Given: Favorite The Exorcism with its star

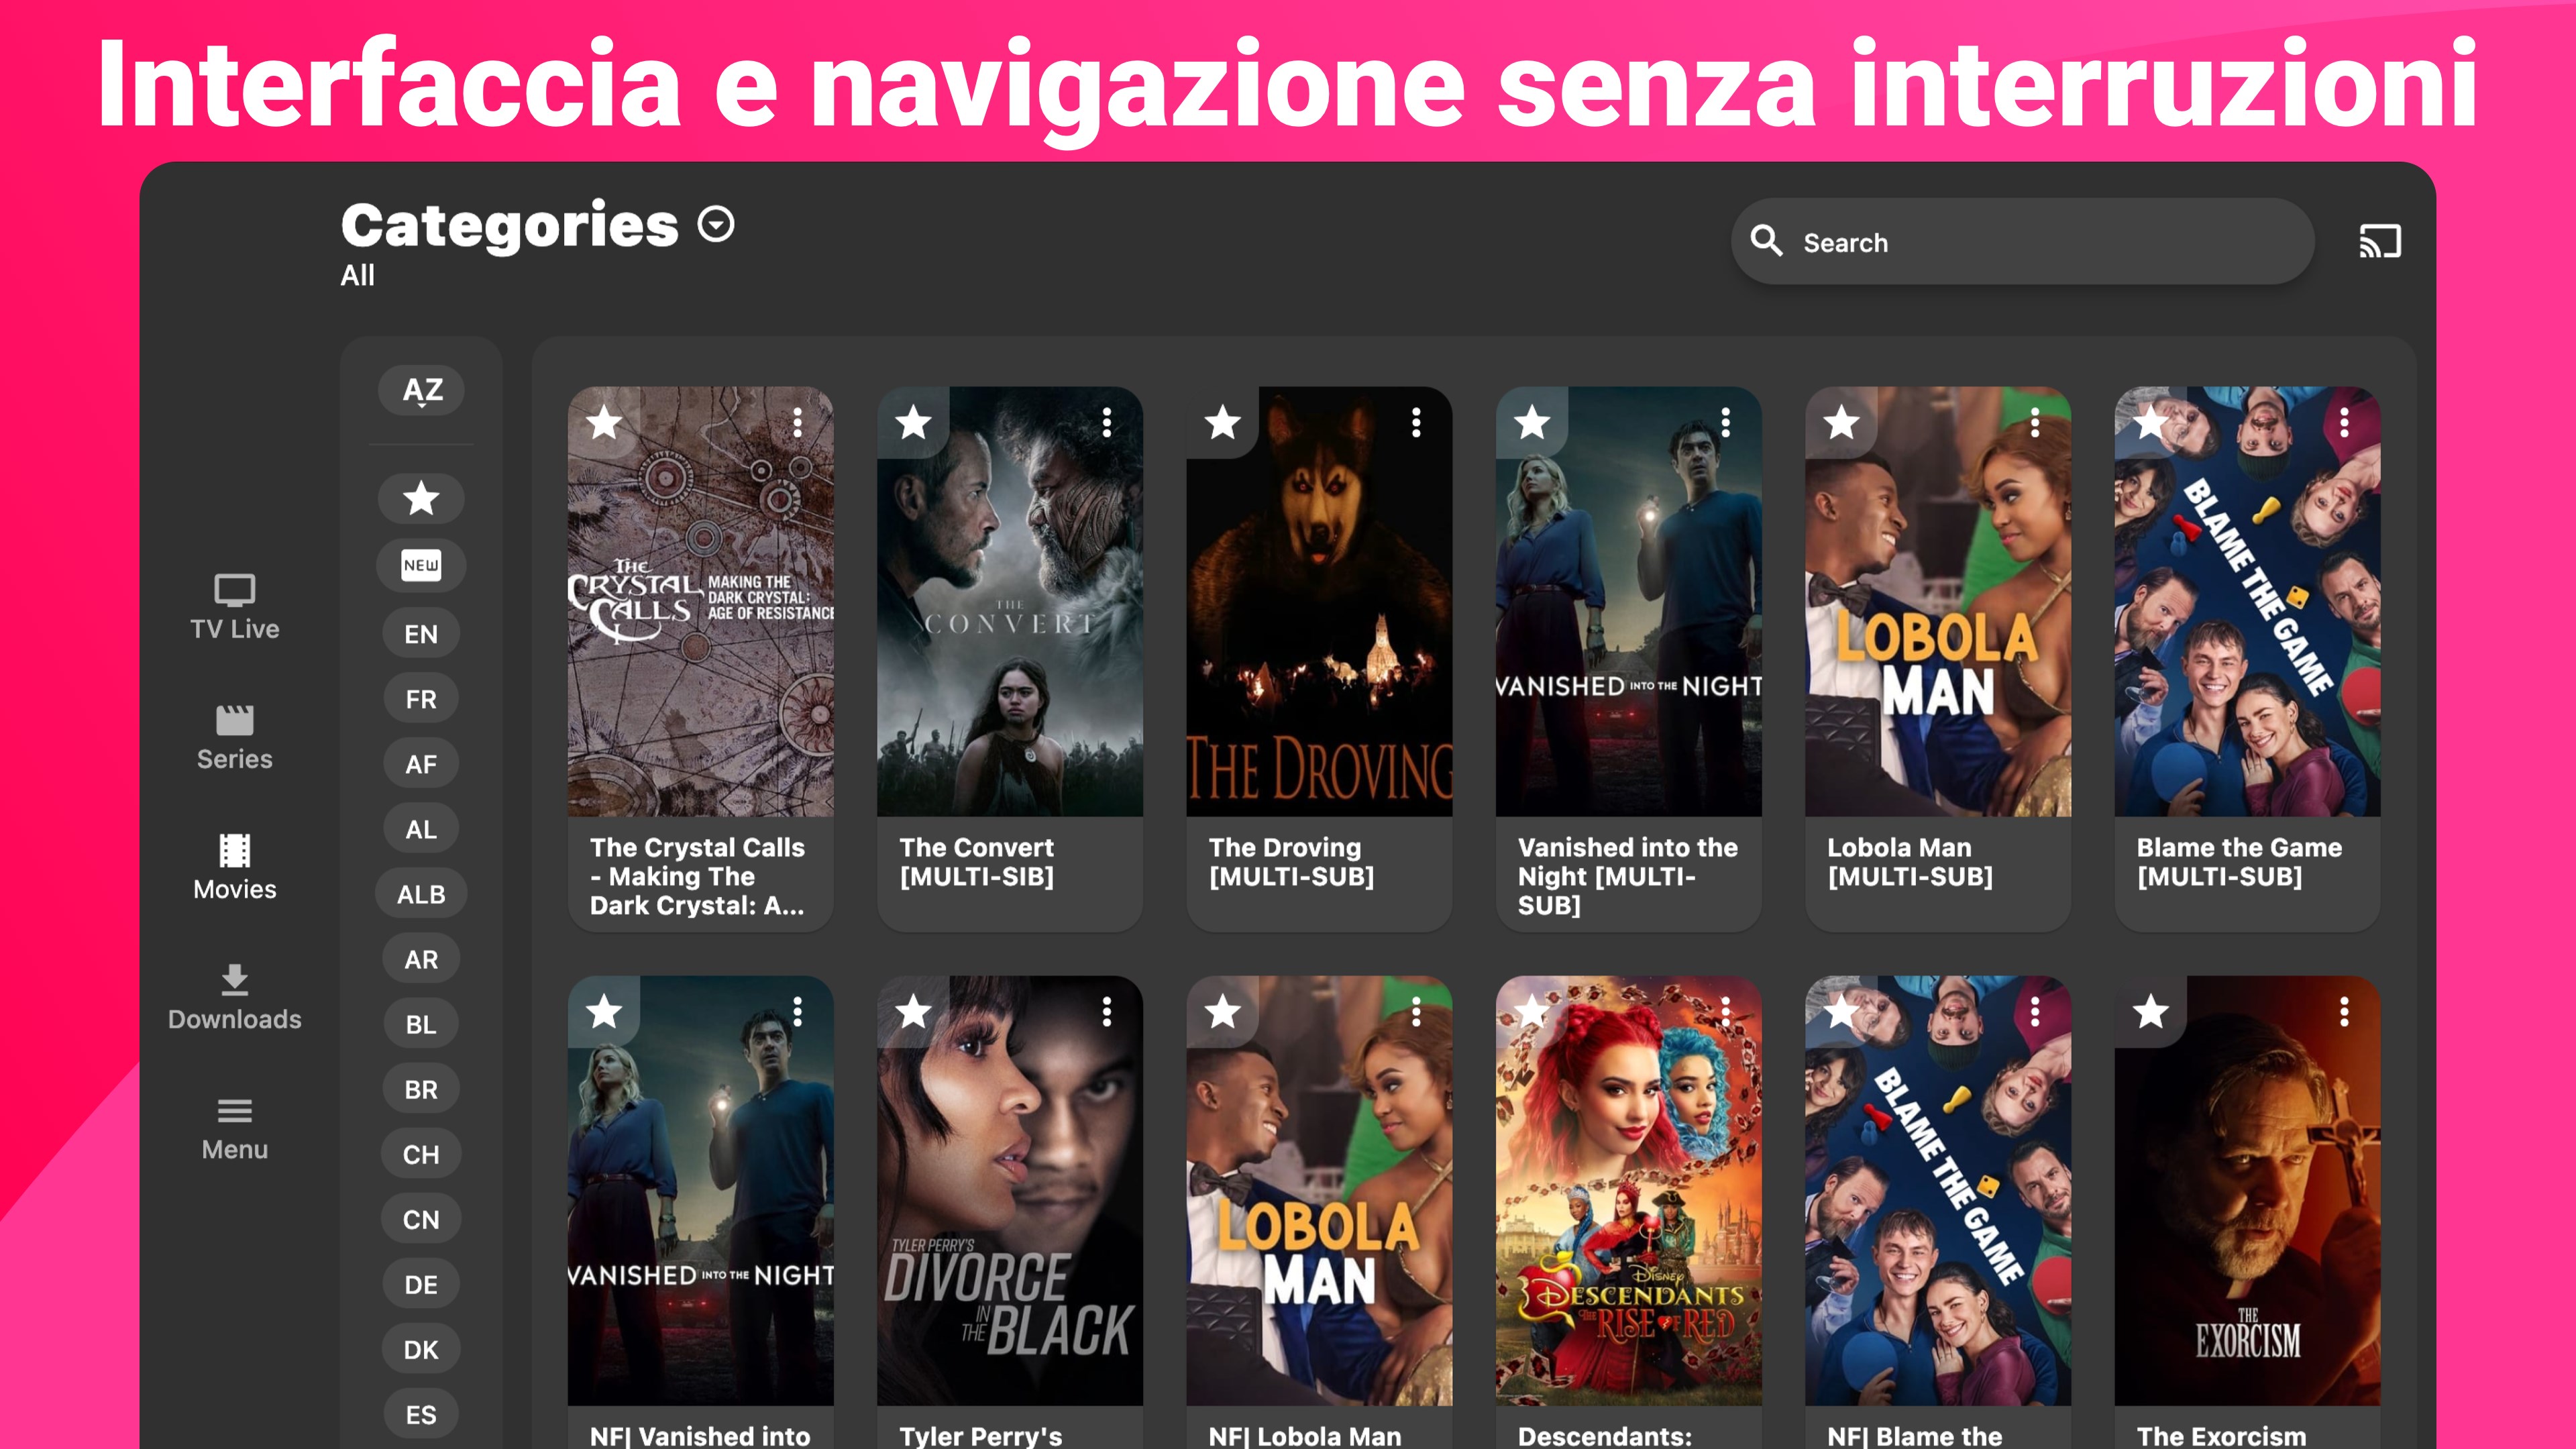Looking at the screenshot, I should (2150, 1012).
